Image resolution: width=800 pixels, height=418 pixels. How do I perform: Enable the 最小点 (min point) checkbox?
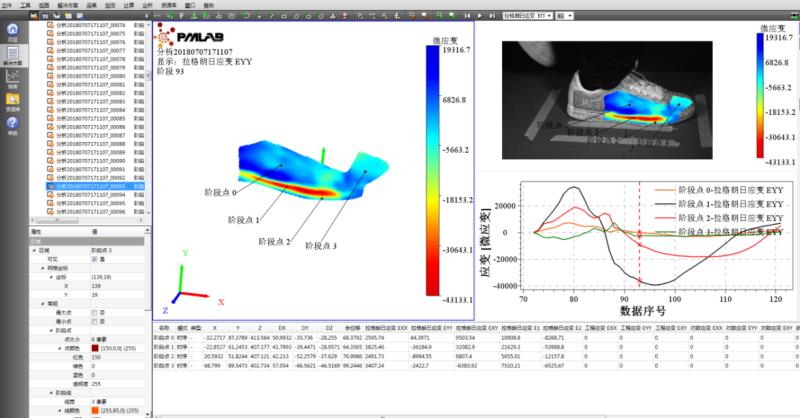(92, 321)
